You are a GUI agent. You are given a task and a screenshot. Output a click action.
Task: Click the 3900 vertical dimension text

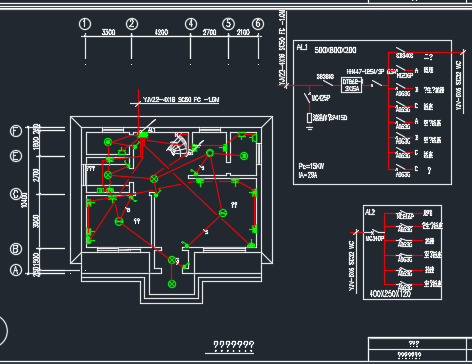pos(36,221)
